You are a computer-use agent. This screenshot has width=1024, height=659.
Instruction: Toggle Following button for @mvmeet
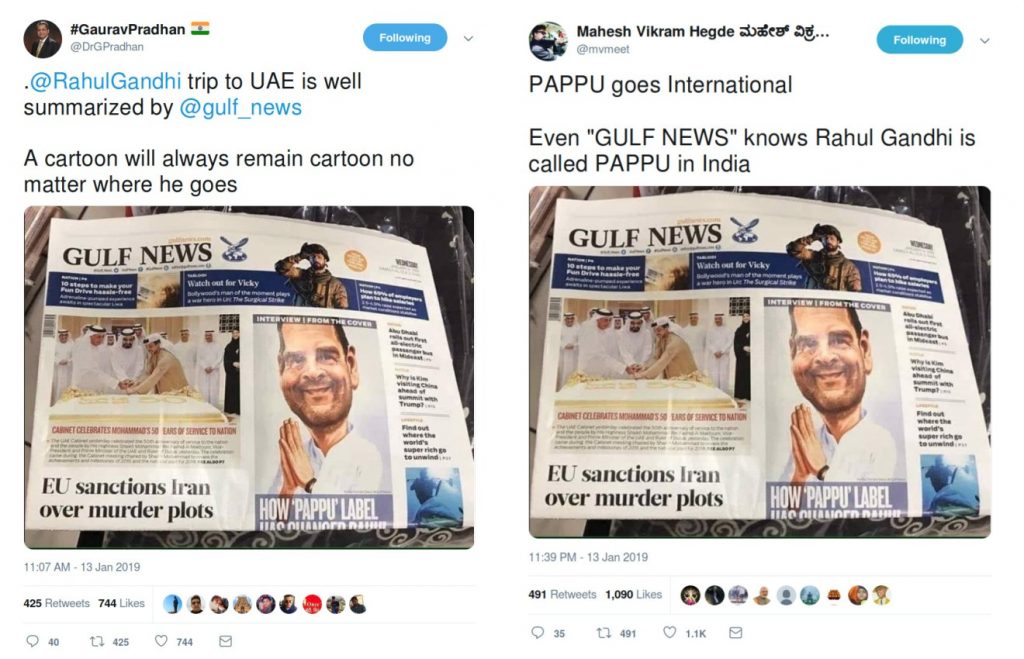pyautogui.click(x=920, y=40)
